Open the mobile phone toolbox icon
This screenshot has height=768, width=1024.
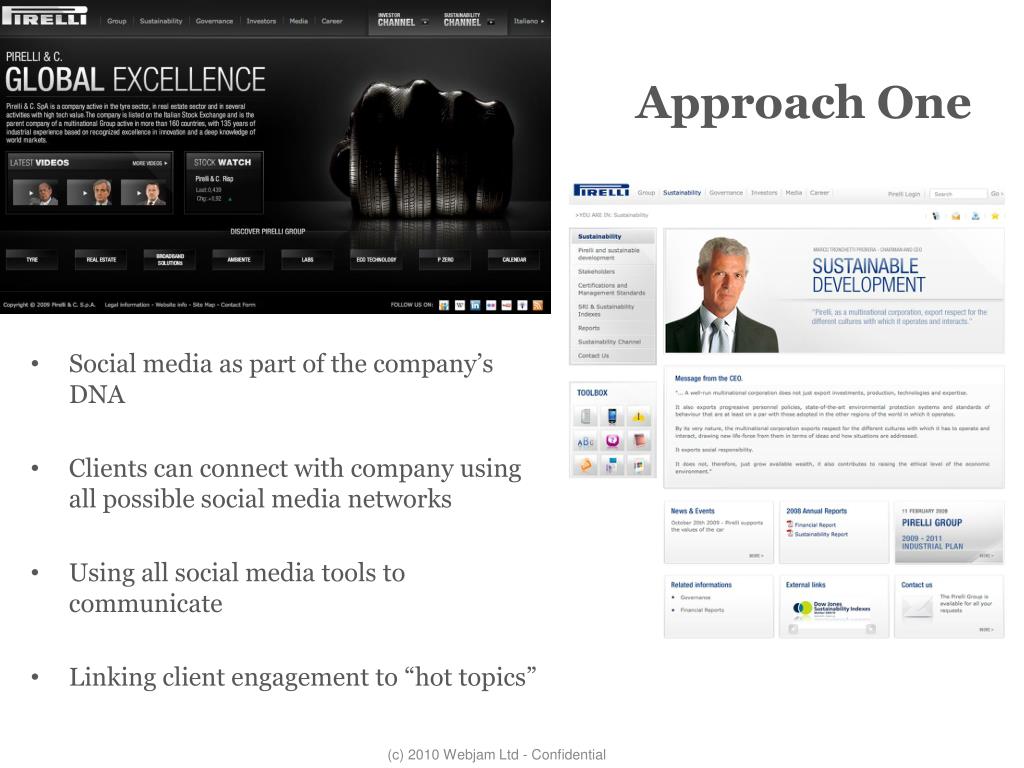[612, 416]
